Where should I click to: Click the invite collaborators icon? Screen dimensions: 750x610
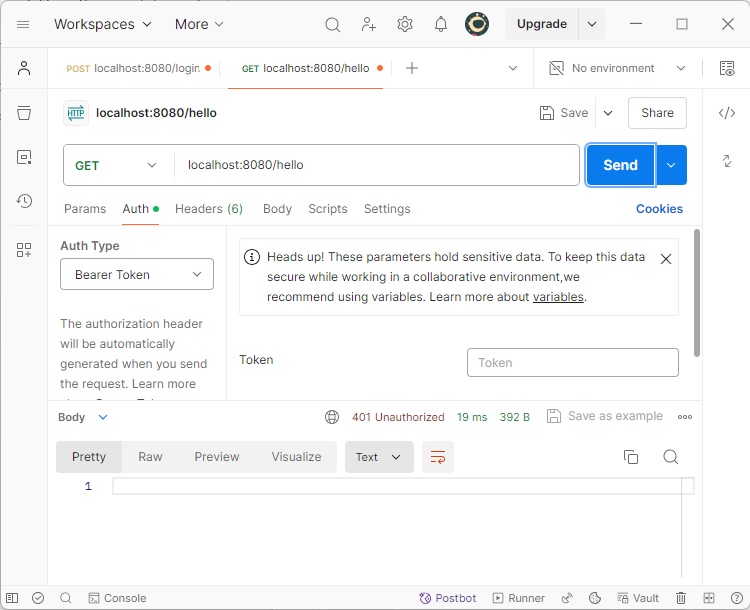point(369,24)
